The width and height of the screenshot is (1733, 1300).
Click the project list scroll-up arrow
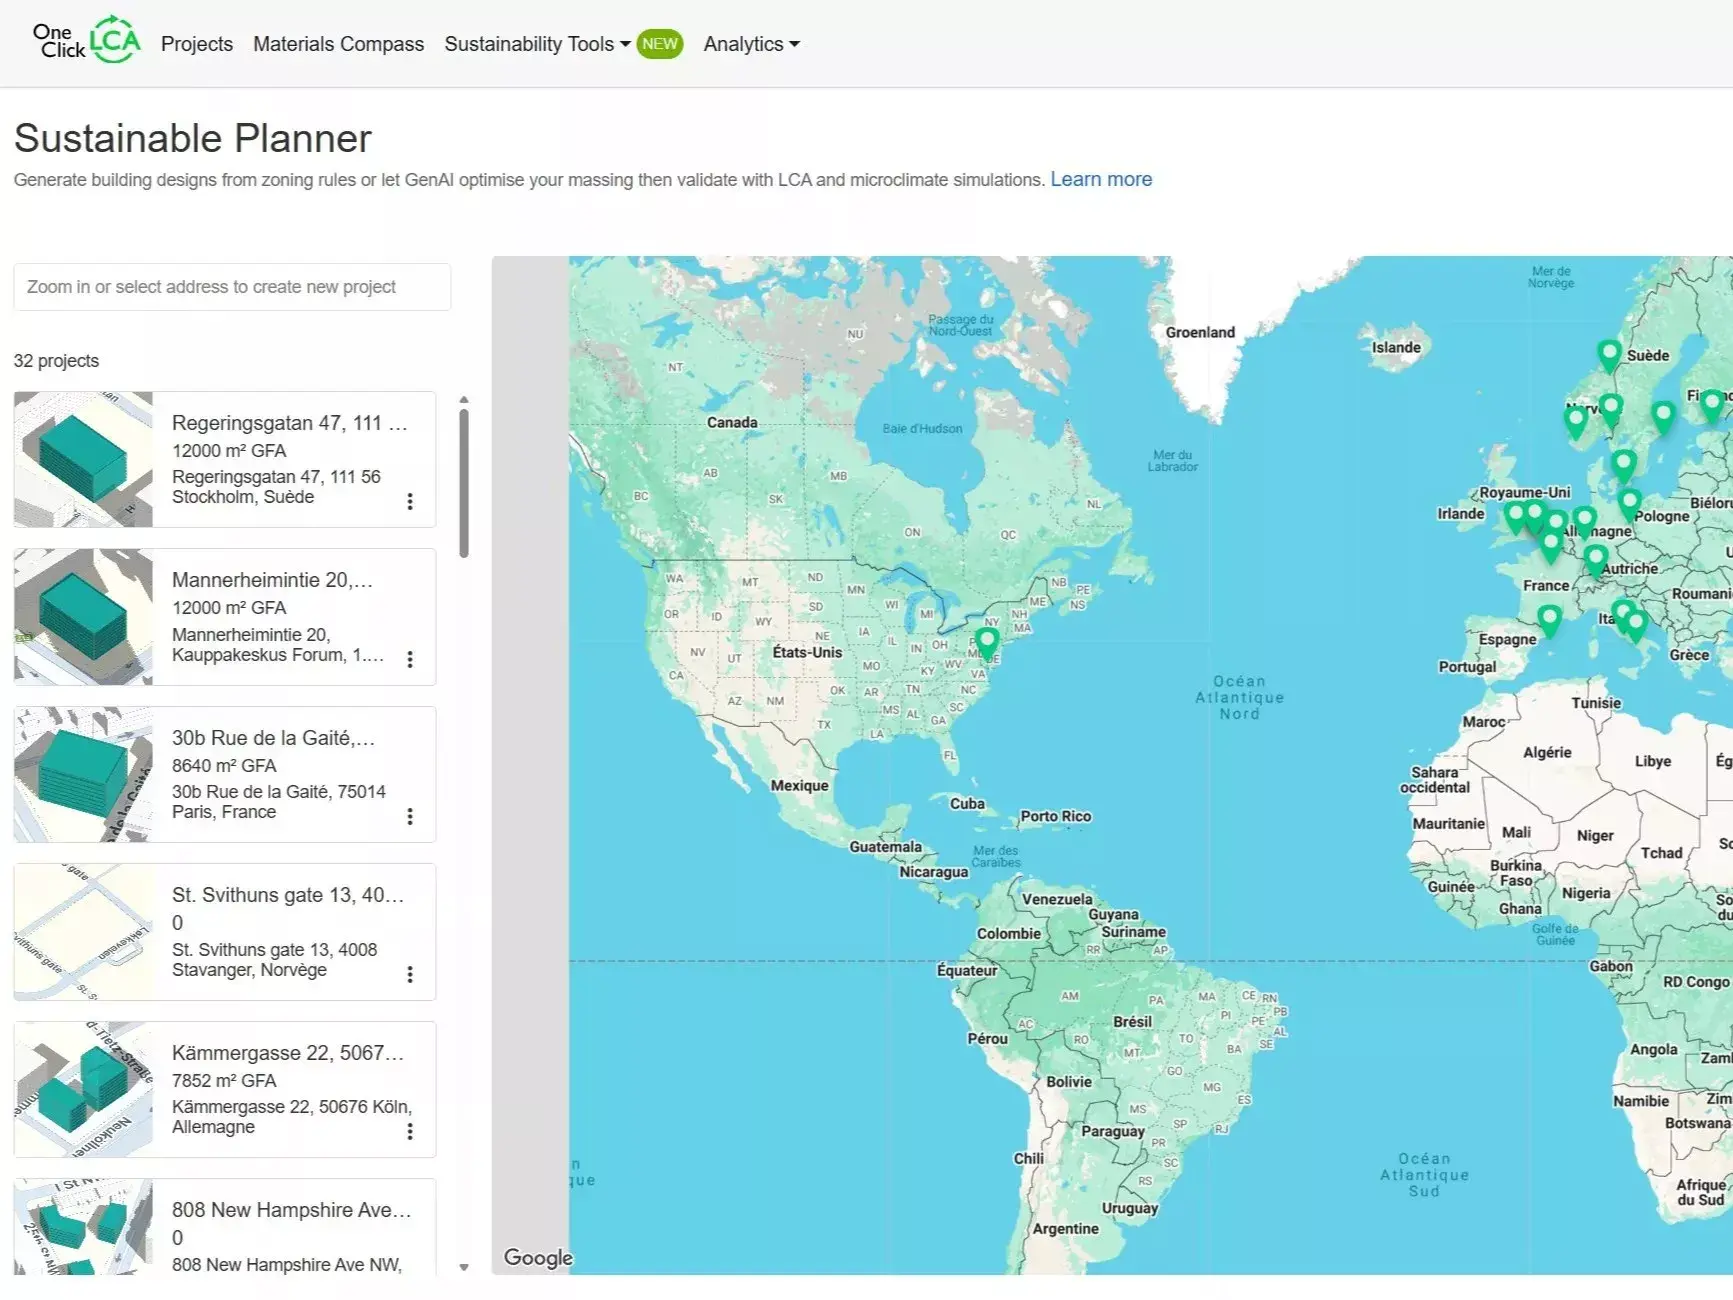(x=464, y=400)
